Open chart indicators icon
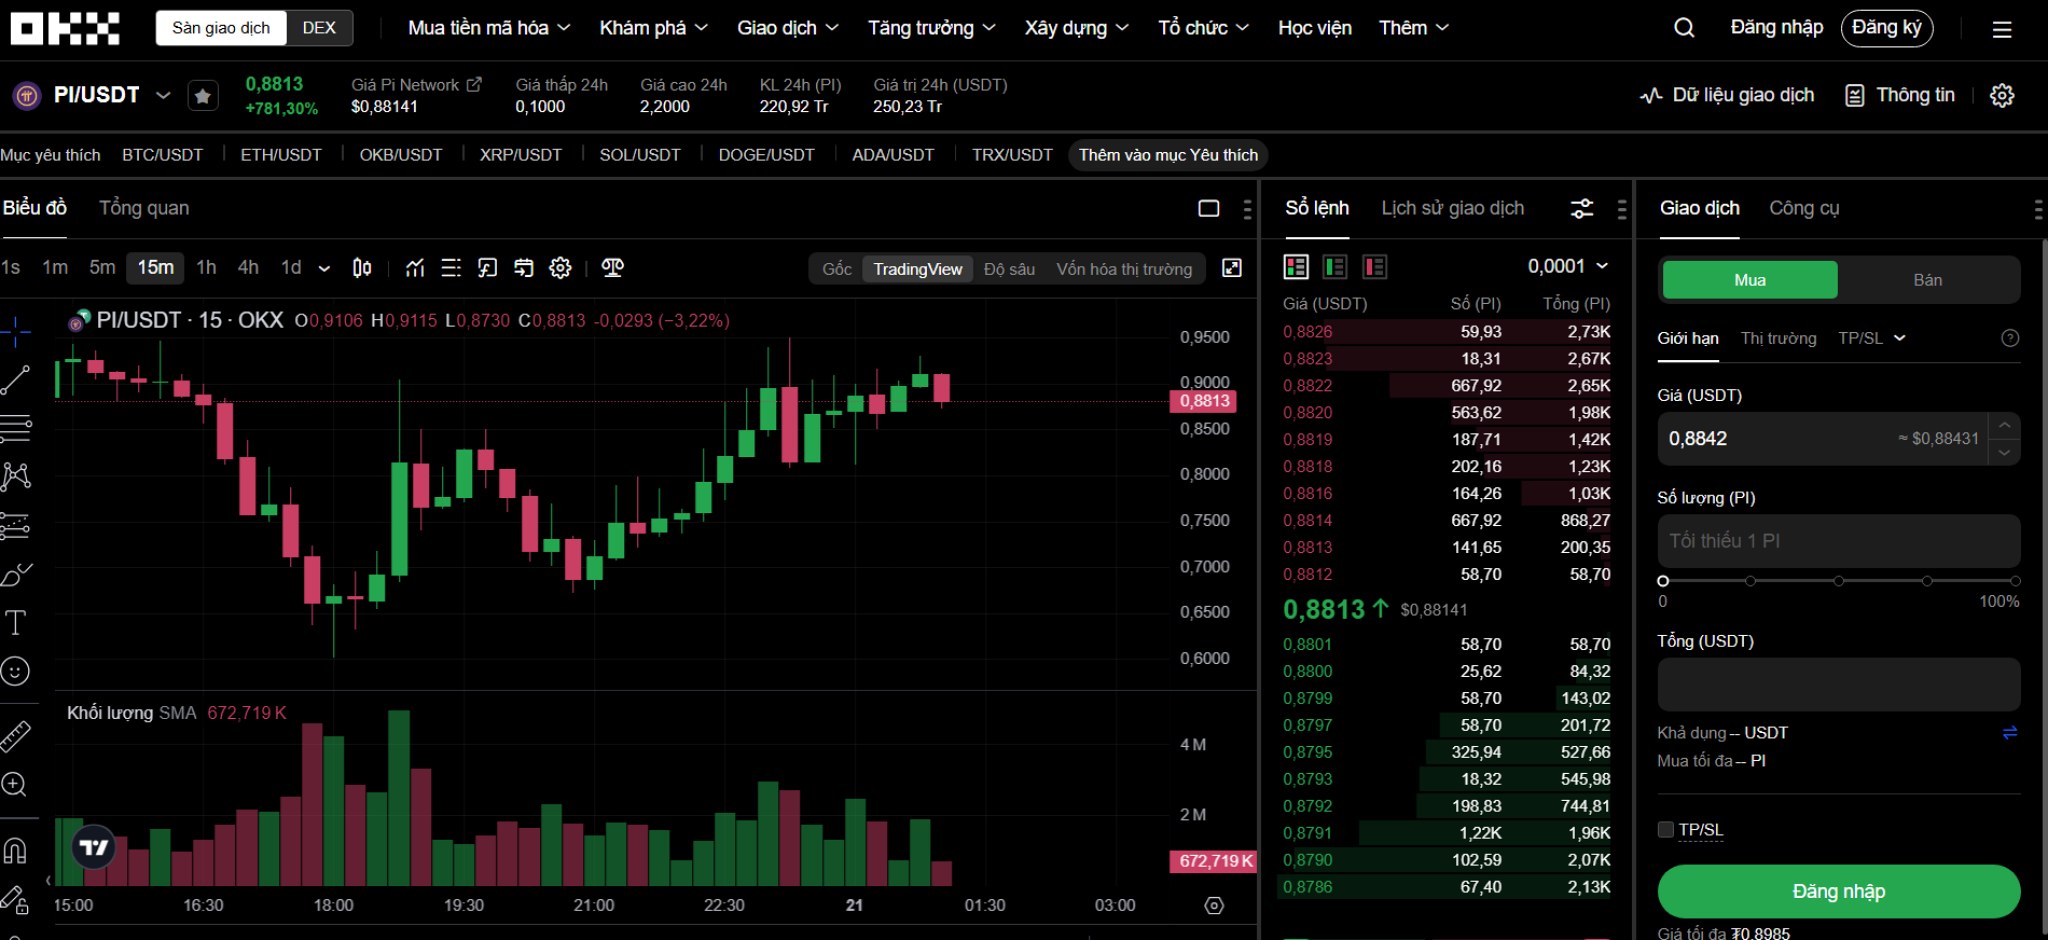The height and width of the screenshot is (940, 2048). [x=415, y=267]
